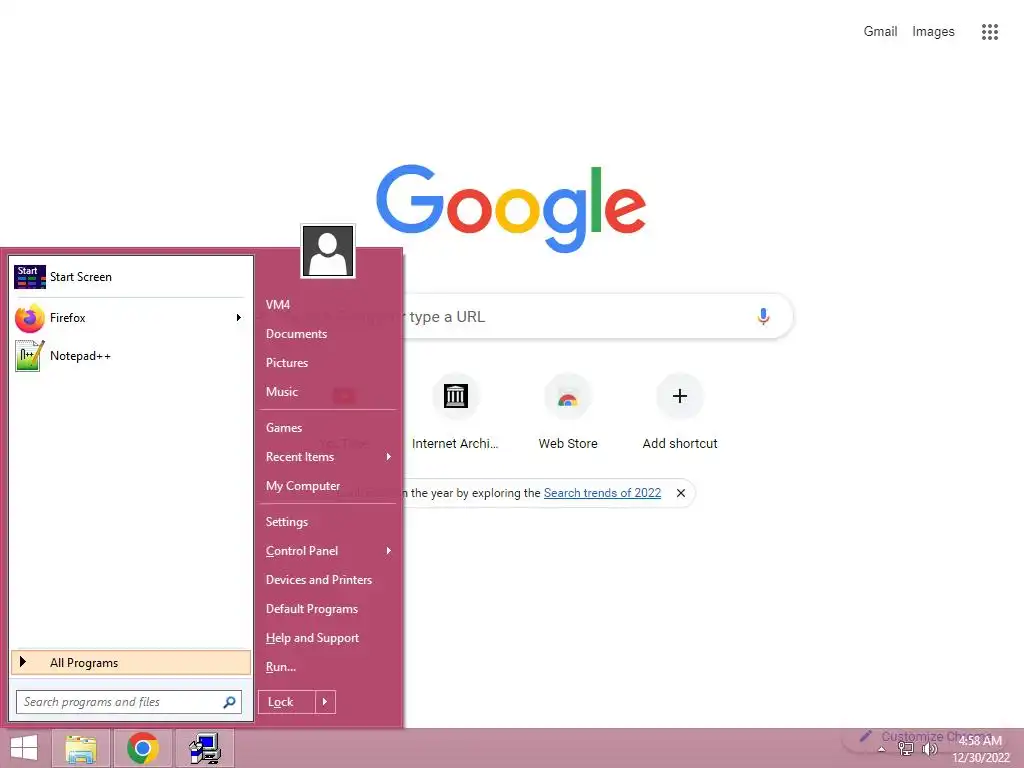The height and width of the screenshot is (768, 1024).
Task: Open Devices and Printers
Action: [x=319, y=580]
